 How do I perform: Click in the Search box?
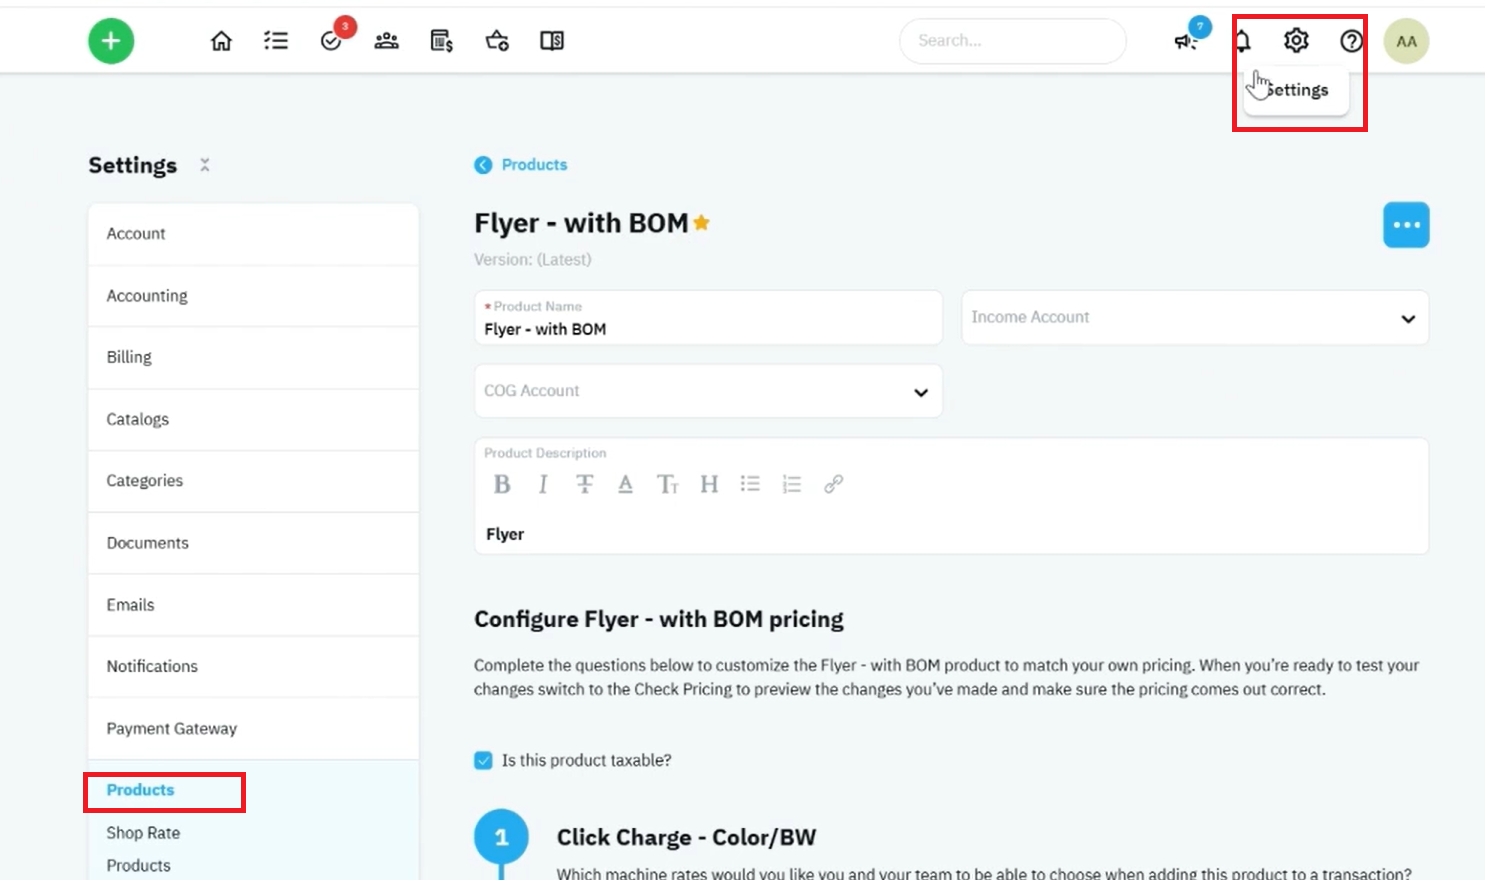(x=1013, y=41)
